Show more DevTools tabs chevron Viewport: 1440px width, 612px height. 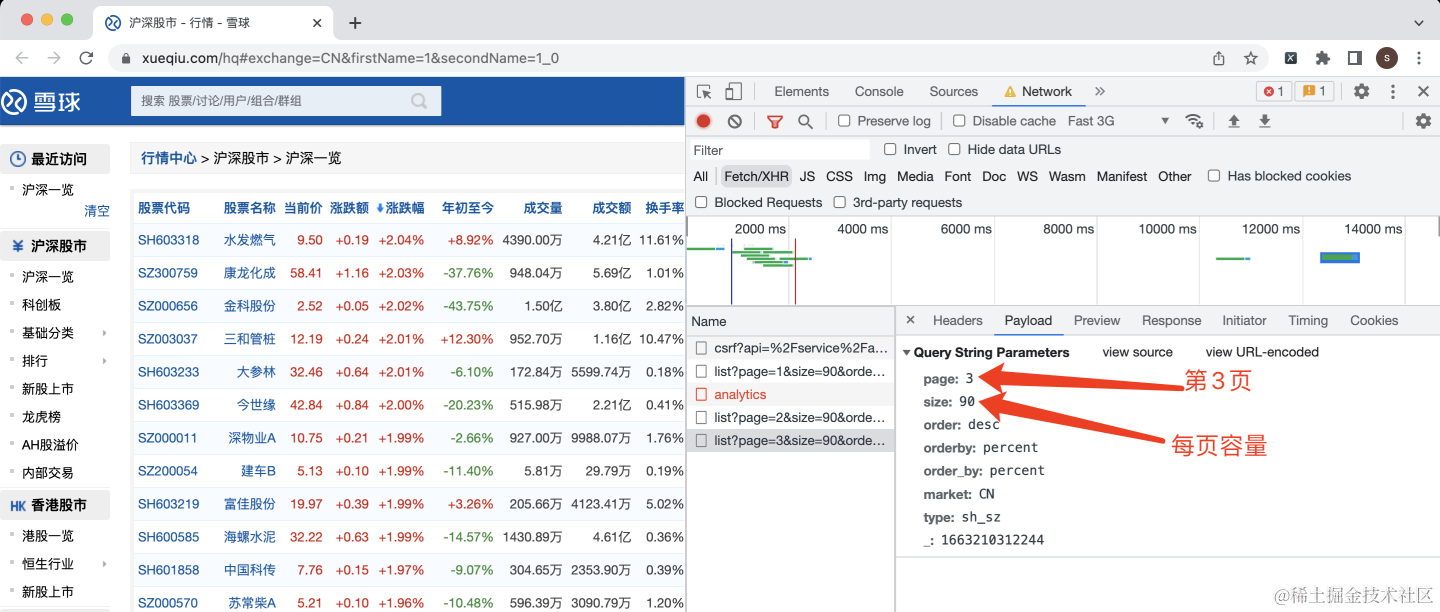pos(1100,91)
